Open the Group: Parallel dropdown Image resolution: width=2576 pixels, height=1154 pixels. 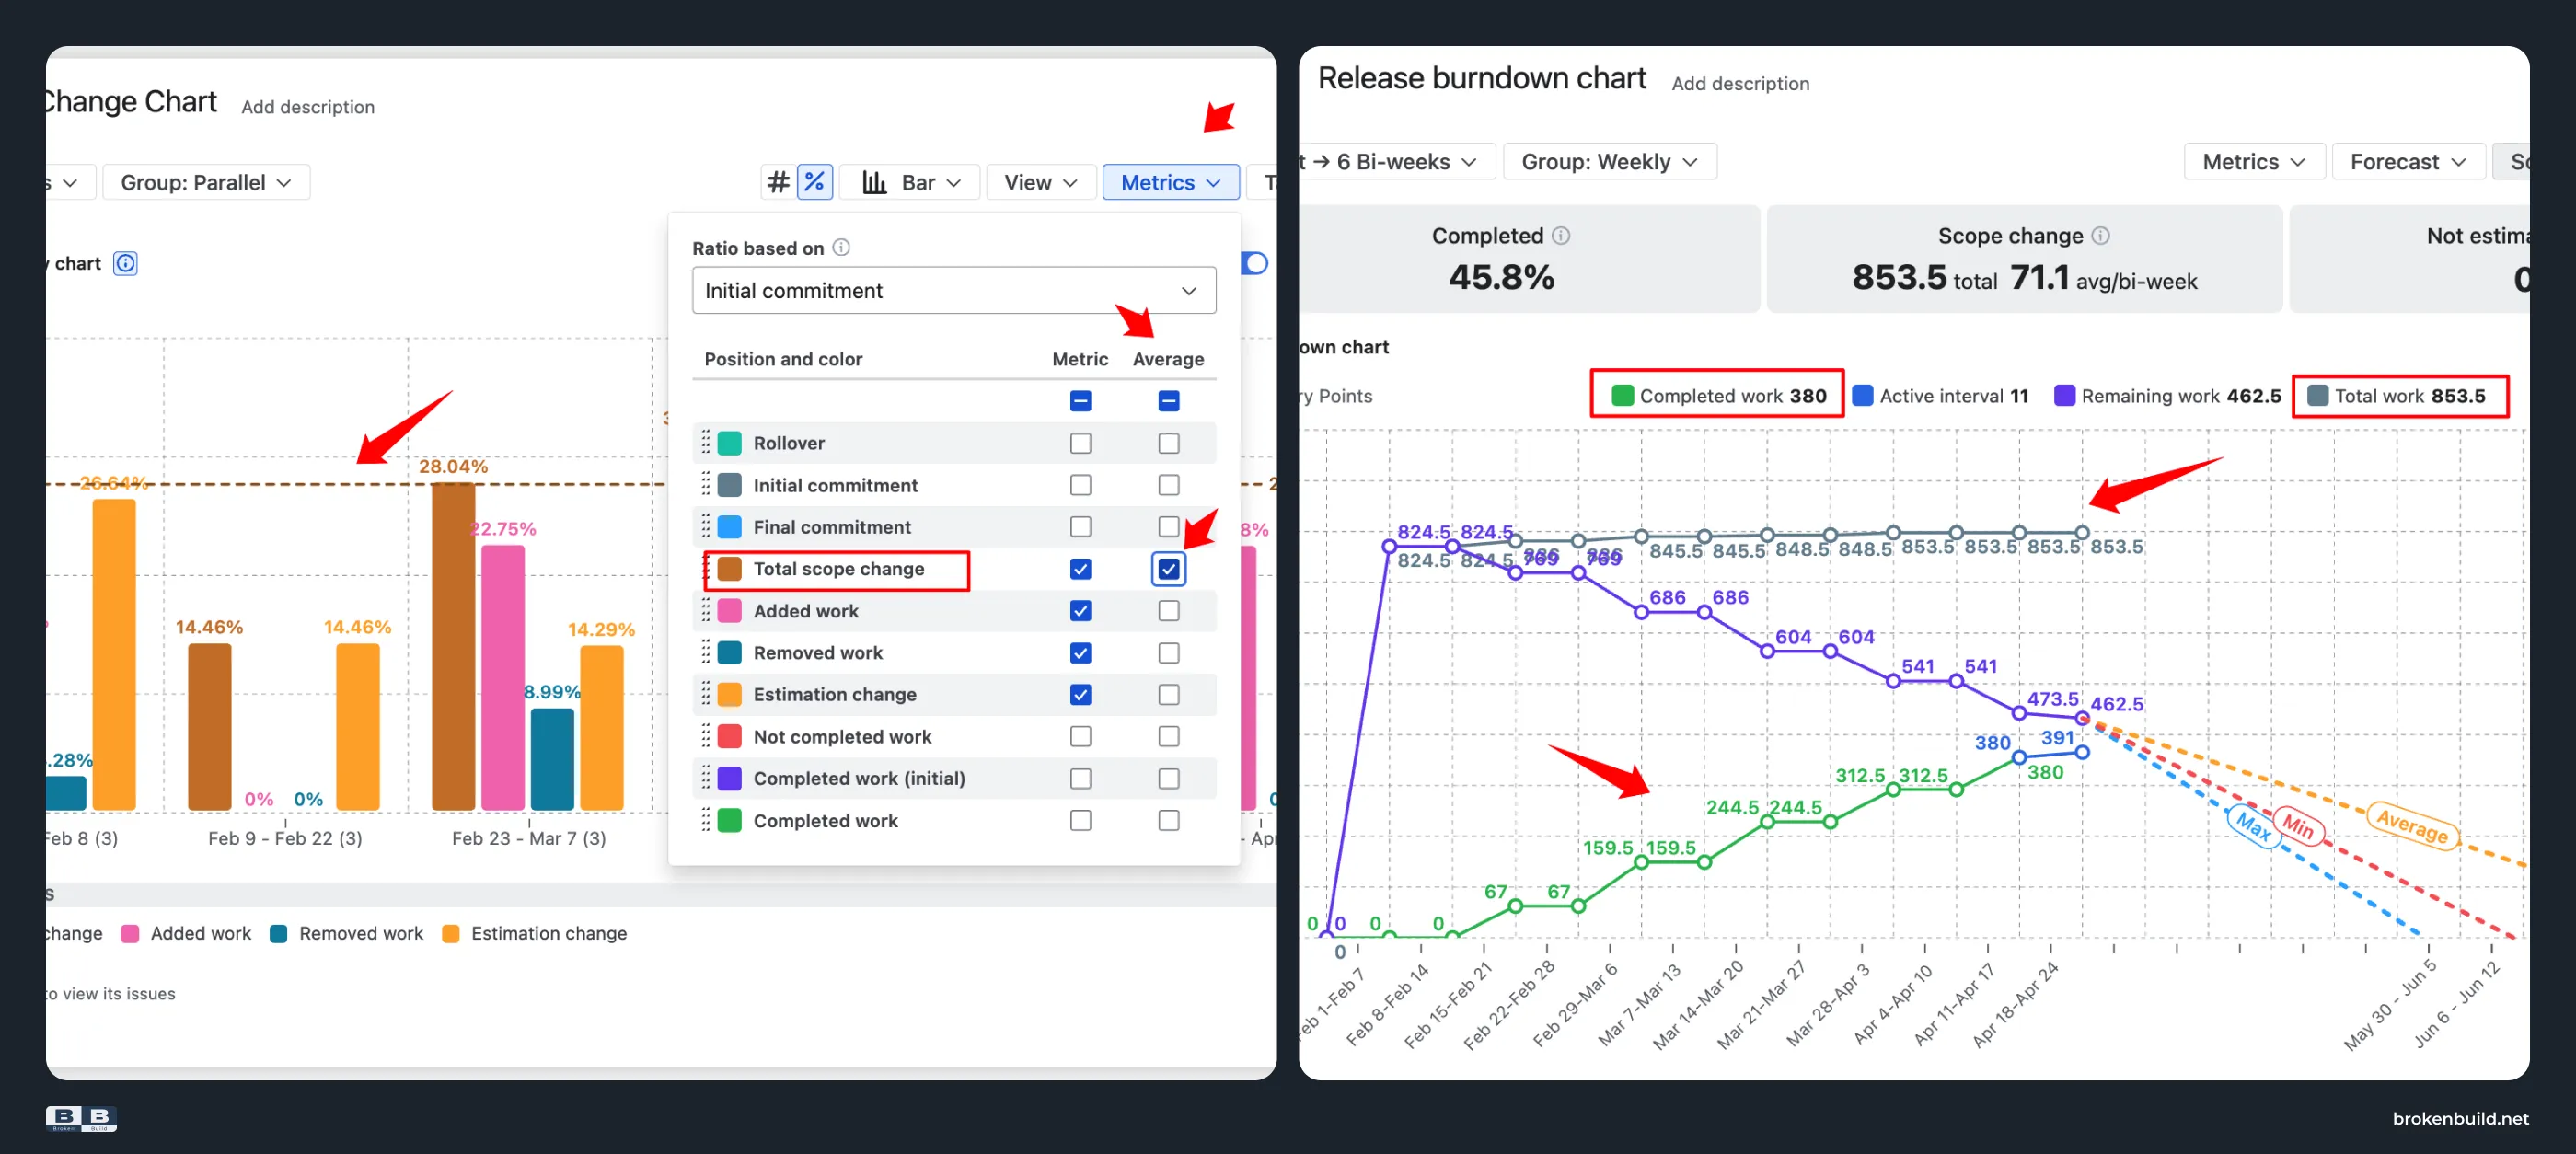tap(206, 182)
